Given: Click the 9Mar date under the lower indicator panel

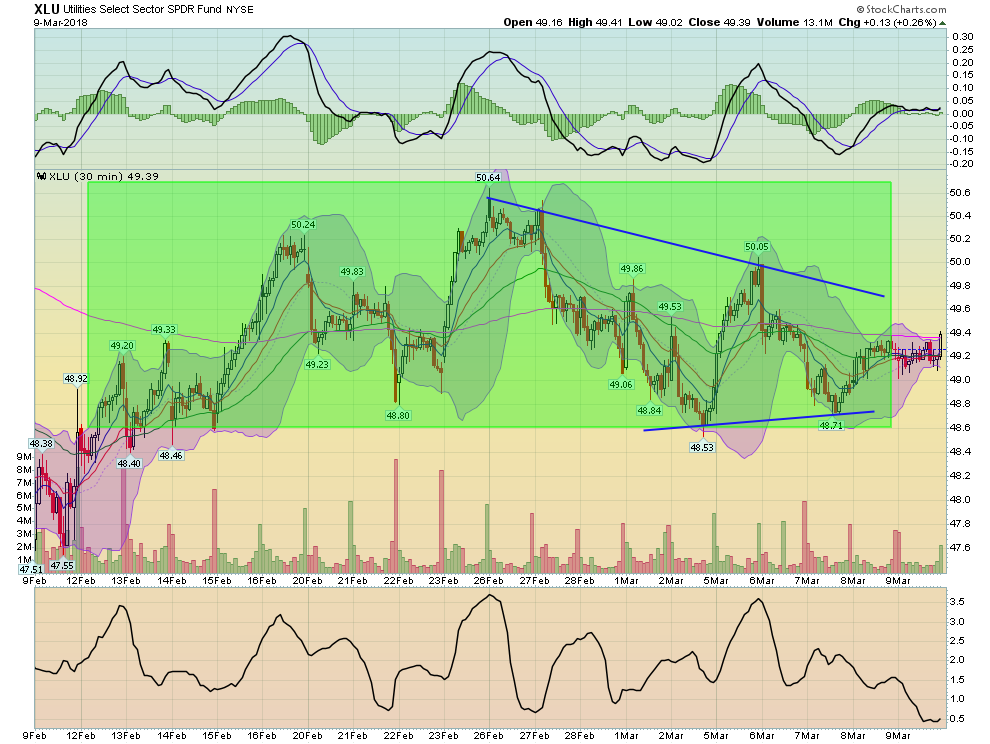Looking at the screenshot, I should 897,735.
